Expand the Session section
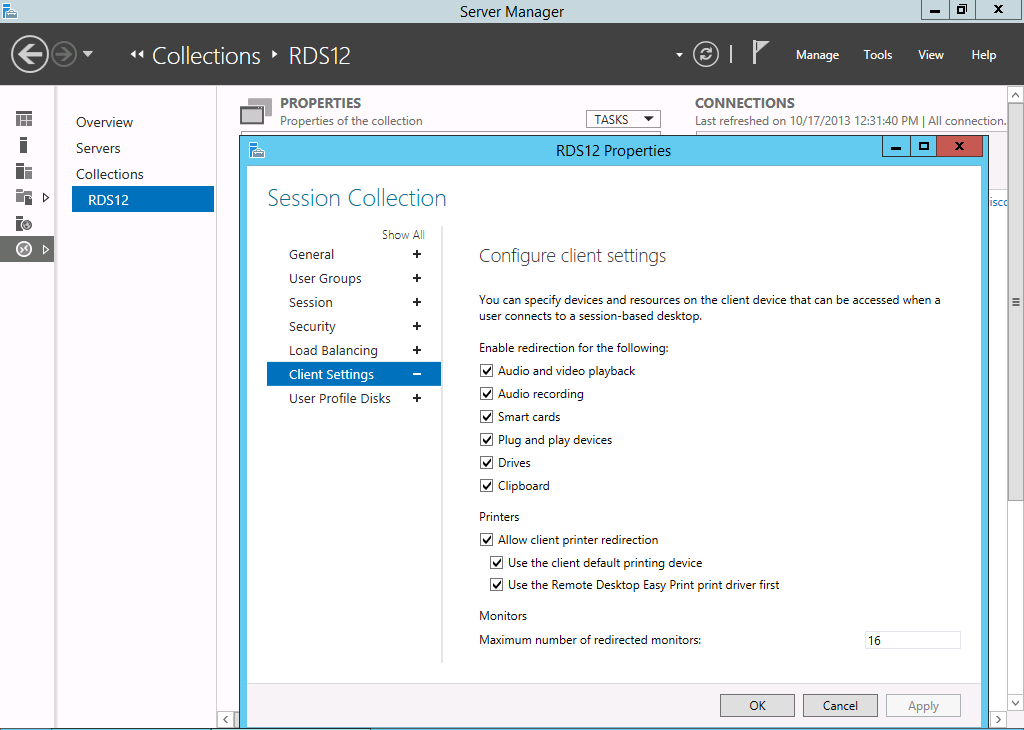1024x730 pixels. click(x=417, y=302)
